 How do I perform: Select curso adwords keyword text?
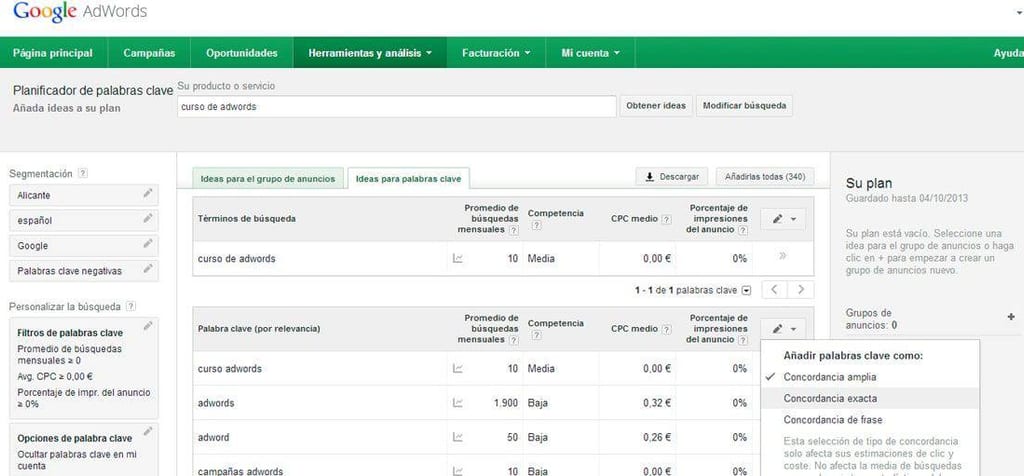(x=229, y=368)
